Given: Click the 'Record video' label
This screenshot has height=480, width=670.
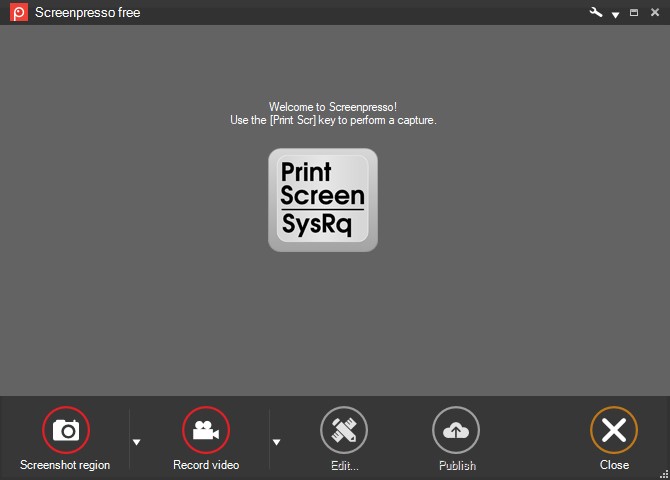Looking at the screenshot, I should 206,465.
